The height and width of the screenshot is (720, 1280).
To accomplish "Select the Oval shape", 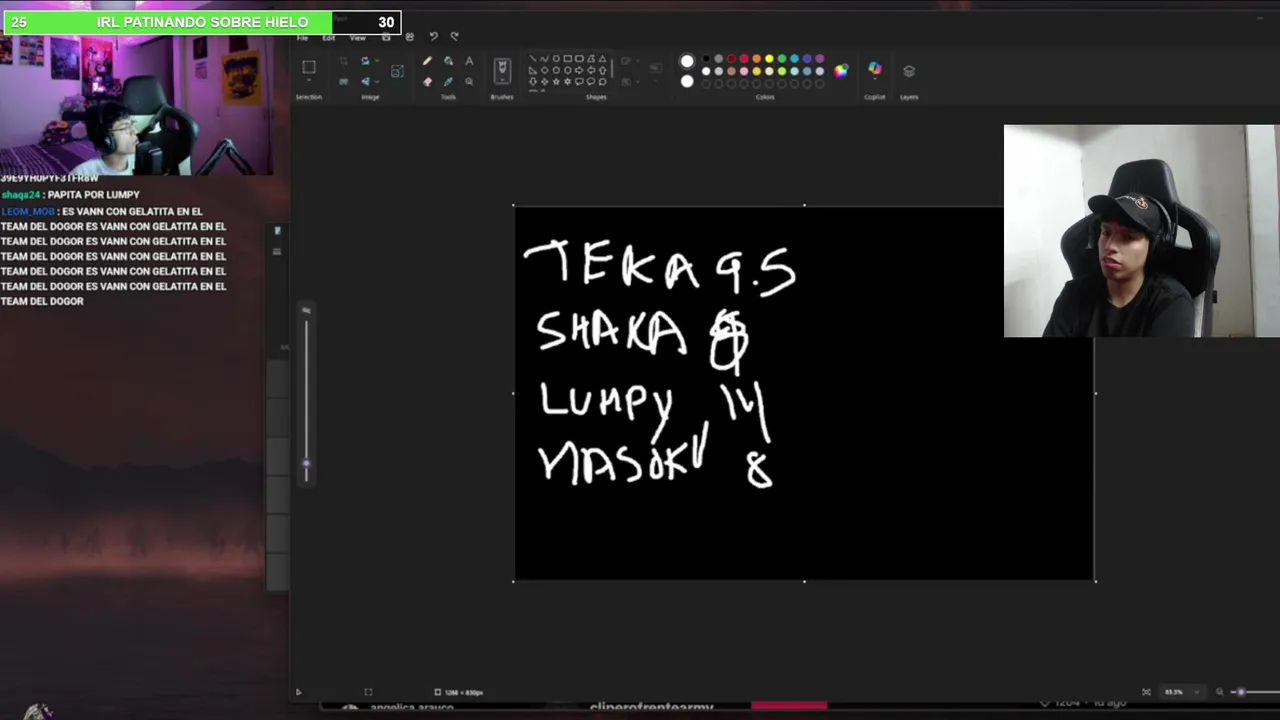I will pyautogui.click(x=556, y=59).
